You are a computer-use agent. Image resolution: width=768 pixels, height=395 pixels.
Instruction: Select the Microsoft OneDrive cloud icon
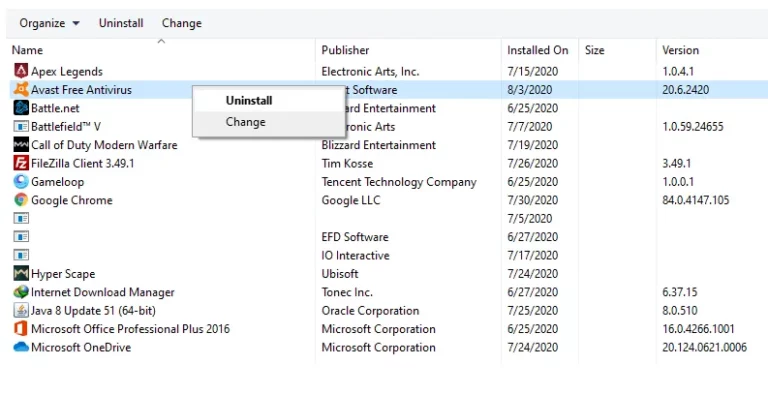21,347
